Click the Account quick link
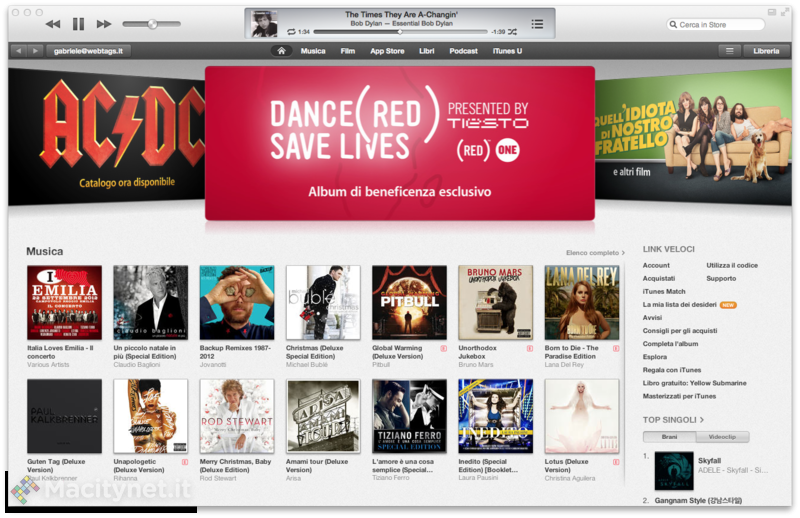800x518 pixels. (656, 265)
